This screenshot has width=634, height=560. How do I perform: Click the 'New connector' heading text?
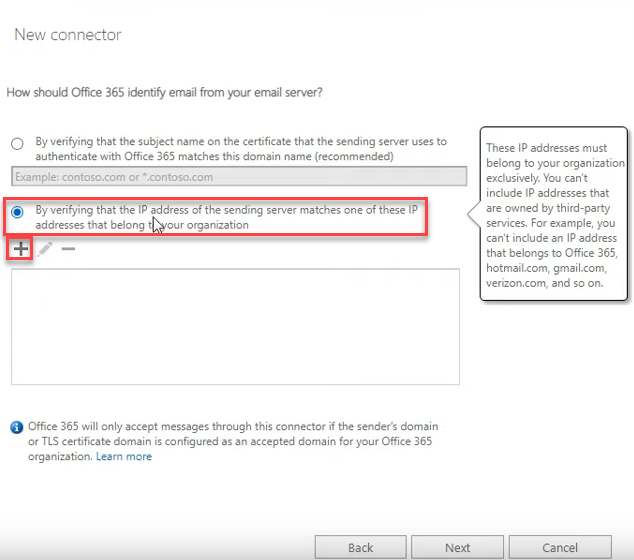68,35
